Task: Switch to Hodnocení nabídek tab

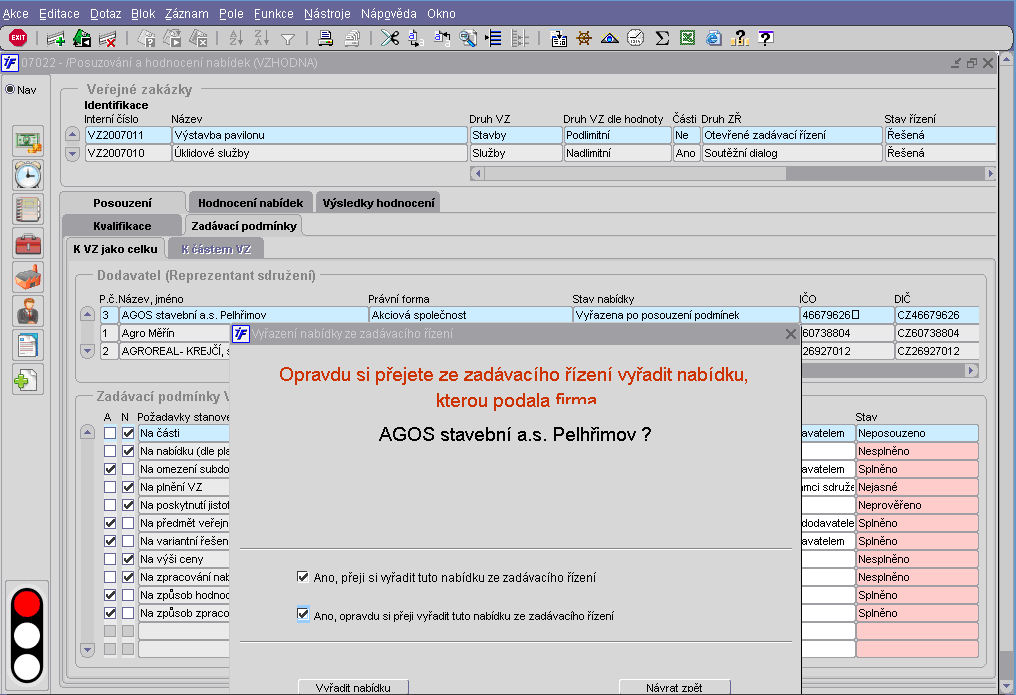Action: [x=250, y=203]
